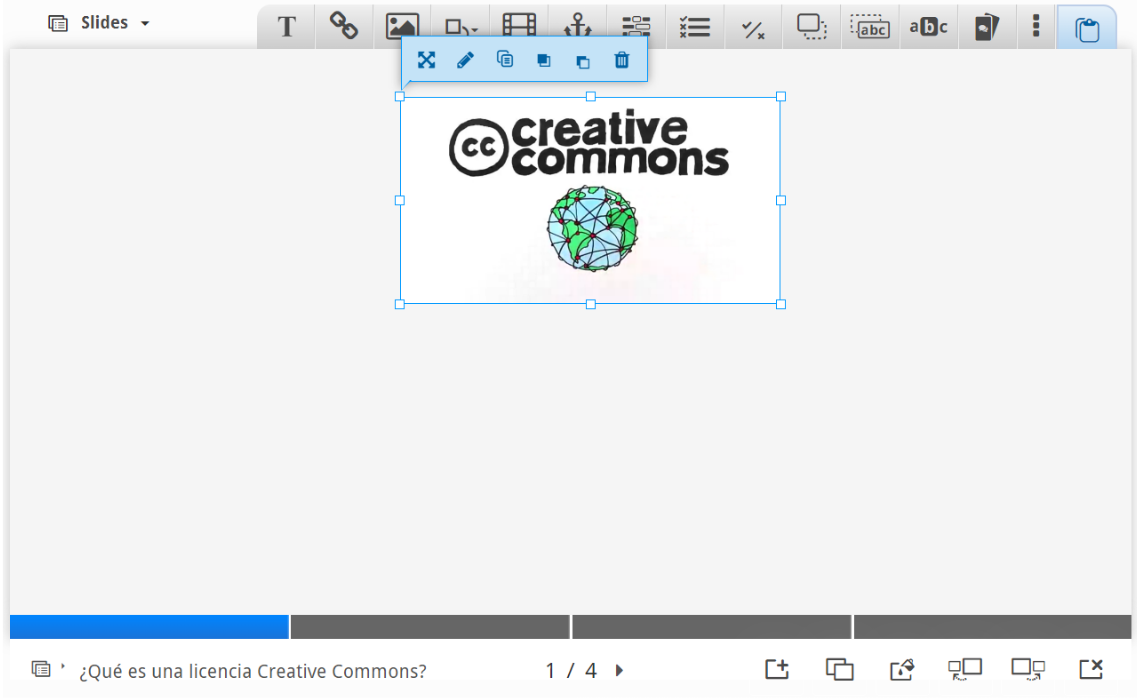Click the slide title '¿Qué es una licencia Creative Commons?'
Viewport: 1137px width, 698px height.
[252, 671]
